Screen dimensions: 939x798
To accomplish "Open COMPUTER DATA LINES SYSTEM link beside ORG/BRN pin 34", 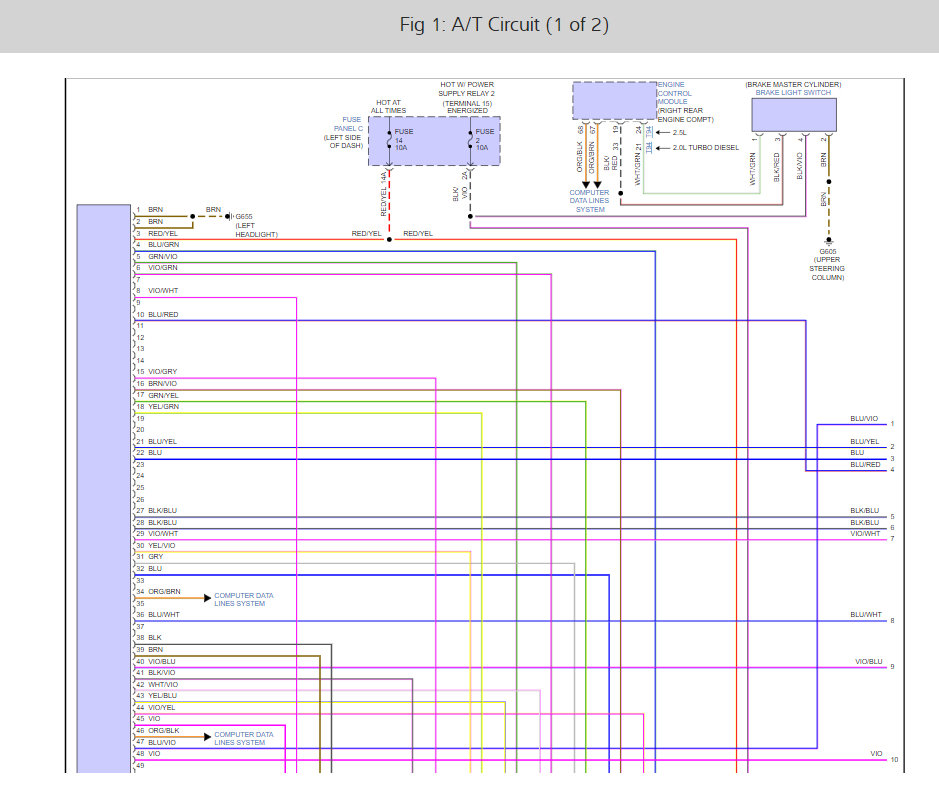I will click(244, 599).
